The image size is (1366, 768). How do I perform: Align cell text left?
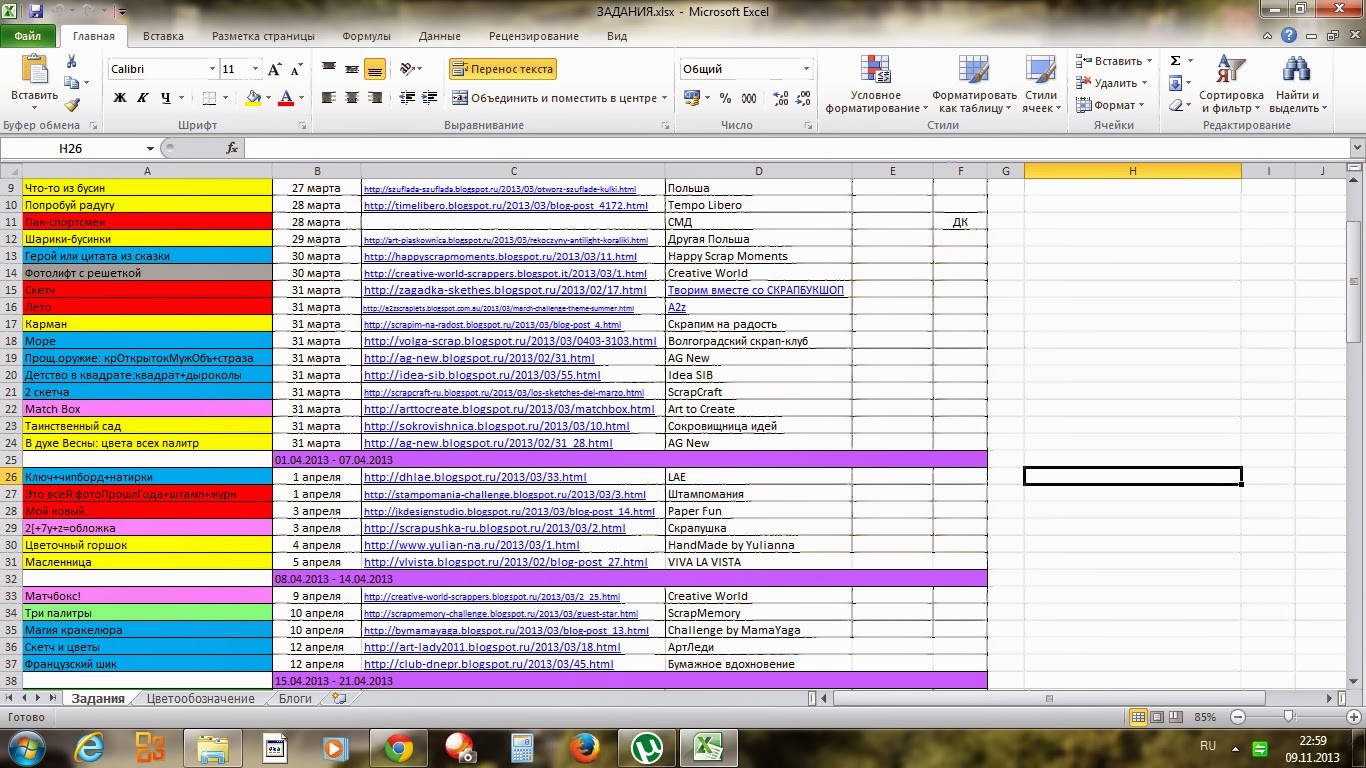click(x=328, y=98)
